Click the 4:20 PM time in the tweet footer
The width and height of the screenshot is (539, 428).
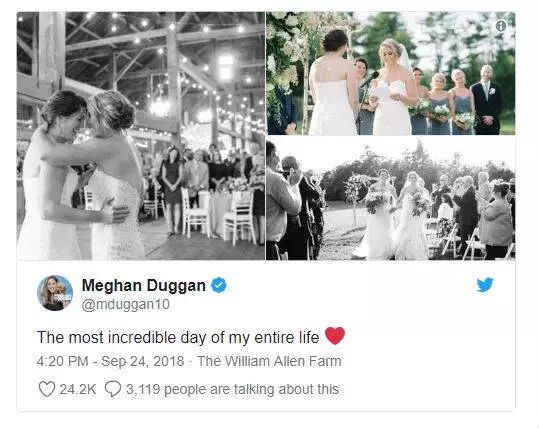click(x=62, y=361)
